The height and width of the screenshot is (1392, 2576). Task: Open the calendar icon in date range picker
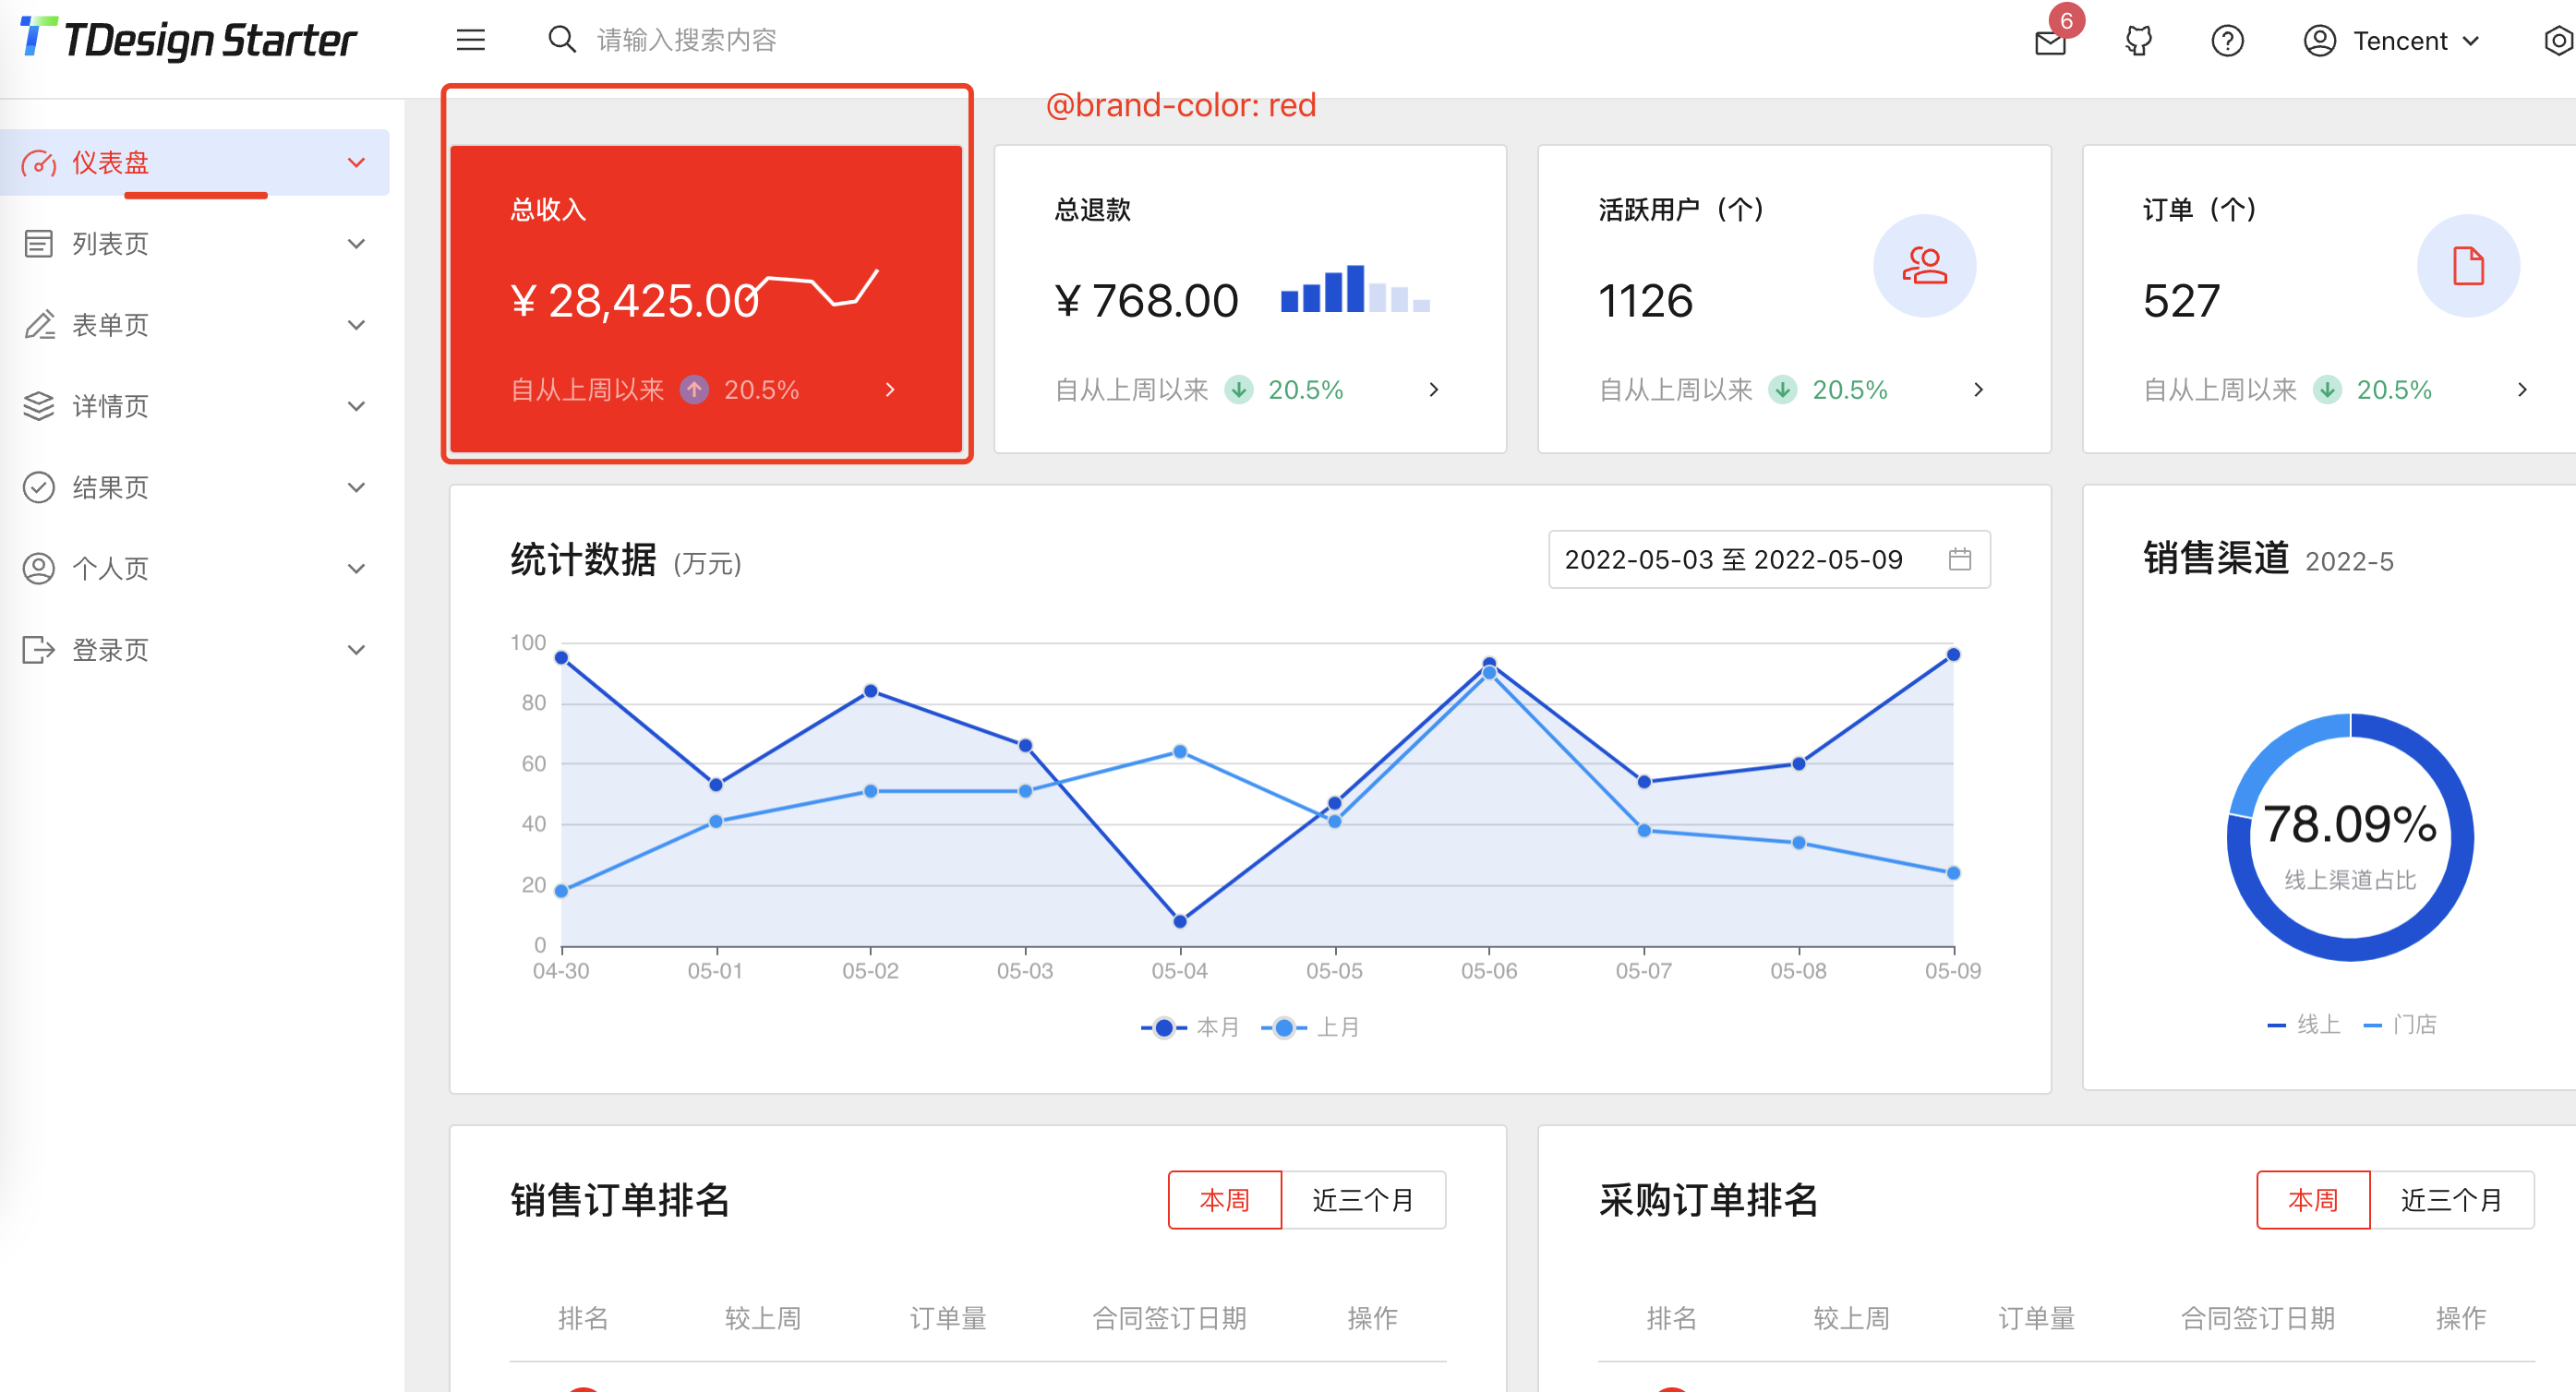click(1962, 559)
